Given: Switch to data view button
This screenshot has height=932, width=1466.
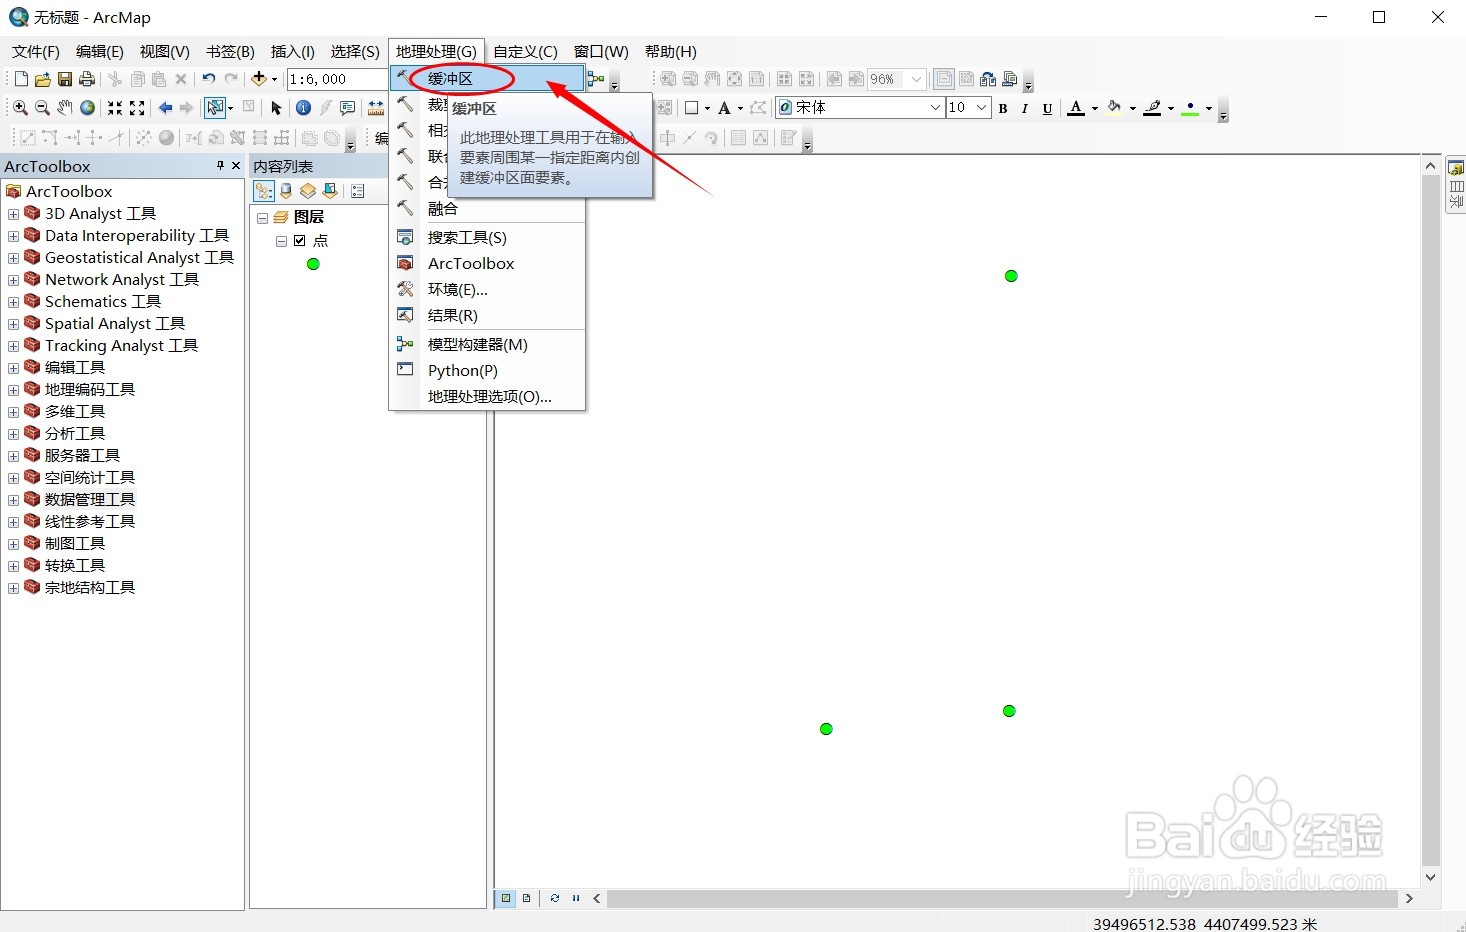Looking at the screenshot, I should pyautogui.click(x=506, y=898).
